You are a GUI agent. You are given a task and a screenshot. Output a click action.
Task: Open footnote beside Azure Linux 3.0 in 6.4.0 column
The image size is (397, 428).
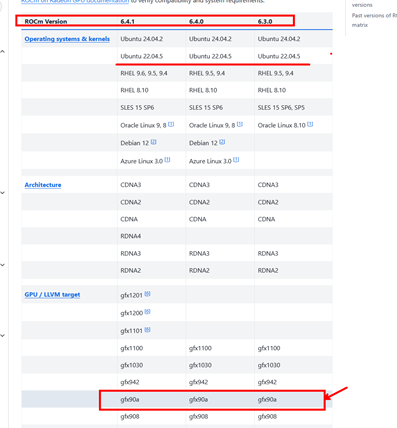pyautogui.click(x=236, y=160)
